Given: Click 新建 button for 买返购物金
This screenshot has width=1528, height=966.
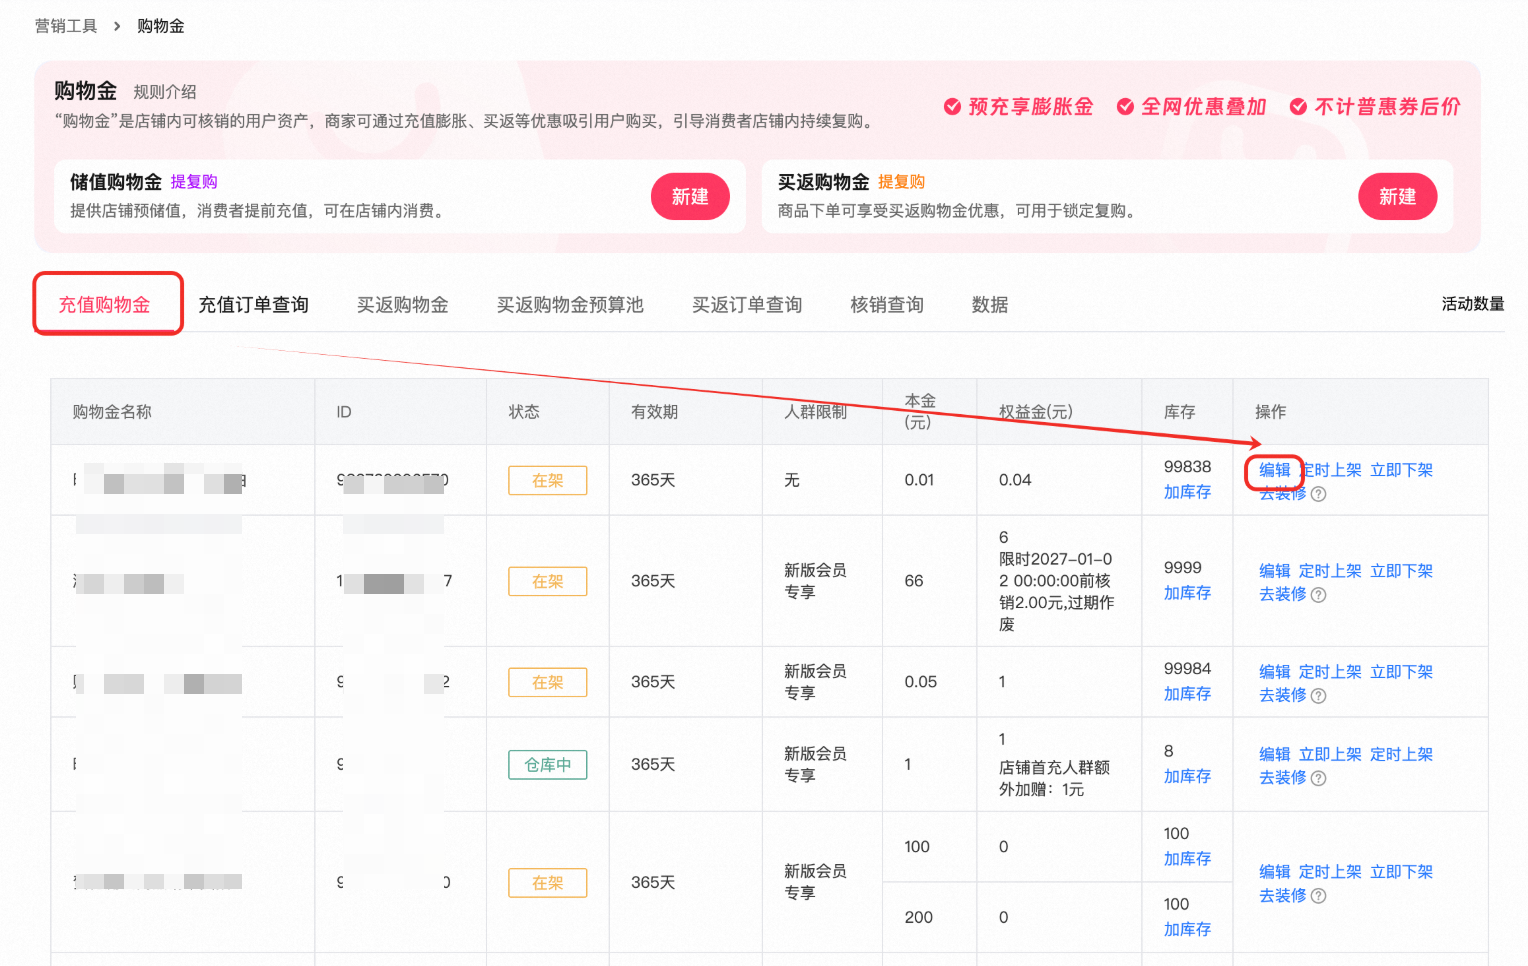Looking at the screenshot, I should click(x=1397, y=197).
